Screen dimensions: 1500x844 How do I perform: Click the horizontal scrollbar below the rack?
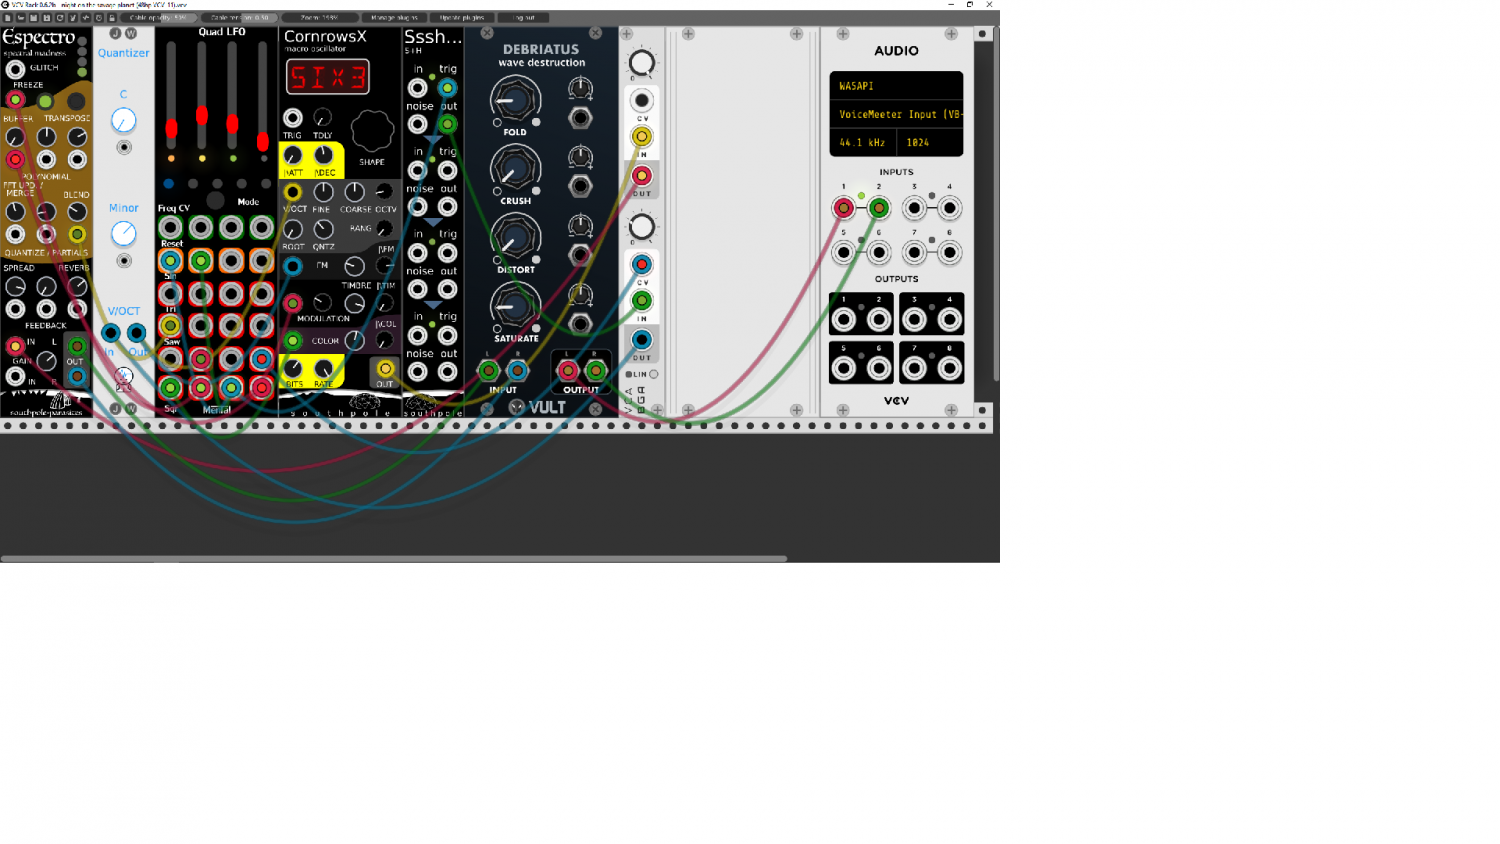click(394, 558)
